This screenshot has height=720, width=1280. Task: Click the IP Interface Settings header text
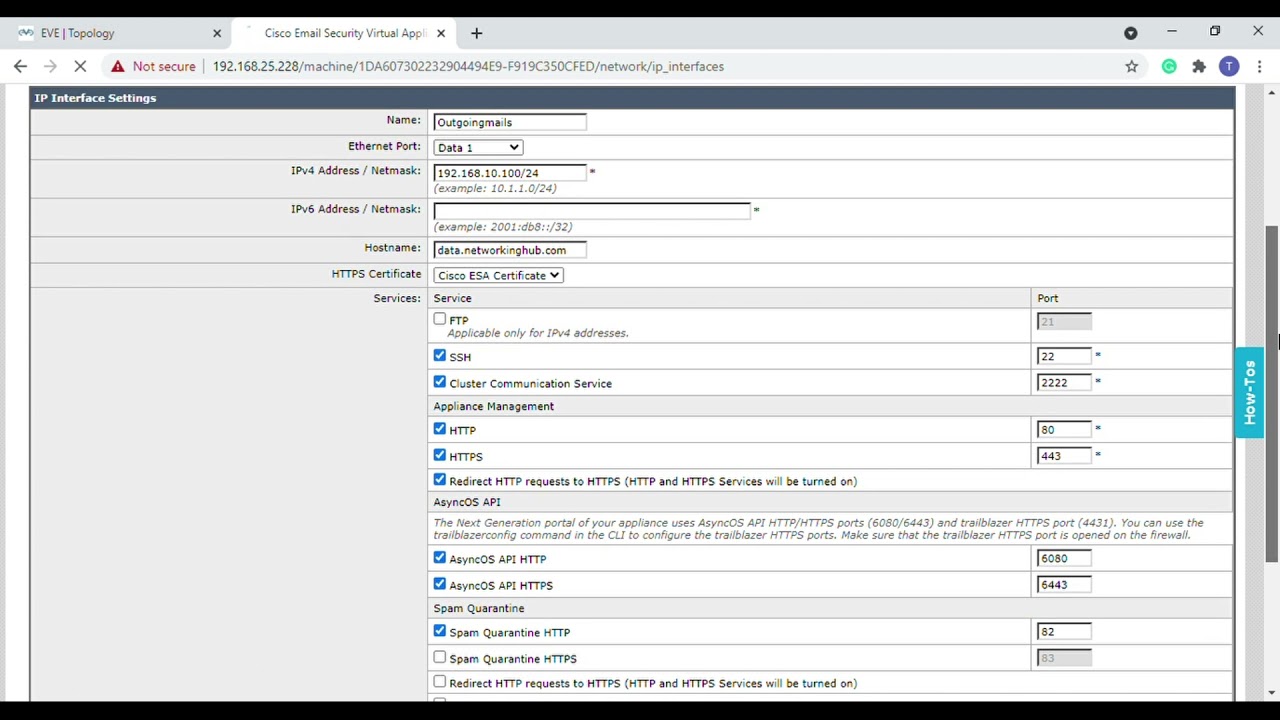[x=95, y=98]
